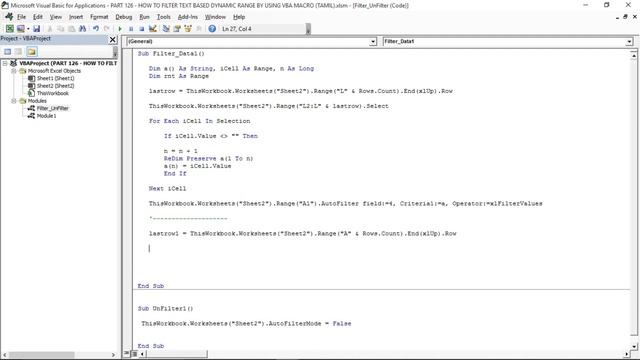Open the Run menu
640x360 pixels.
(x=144, y=17)
